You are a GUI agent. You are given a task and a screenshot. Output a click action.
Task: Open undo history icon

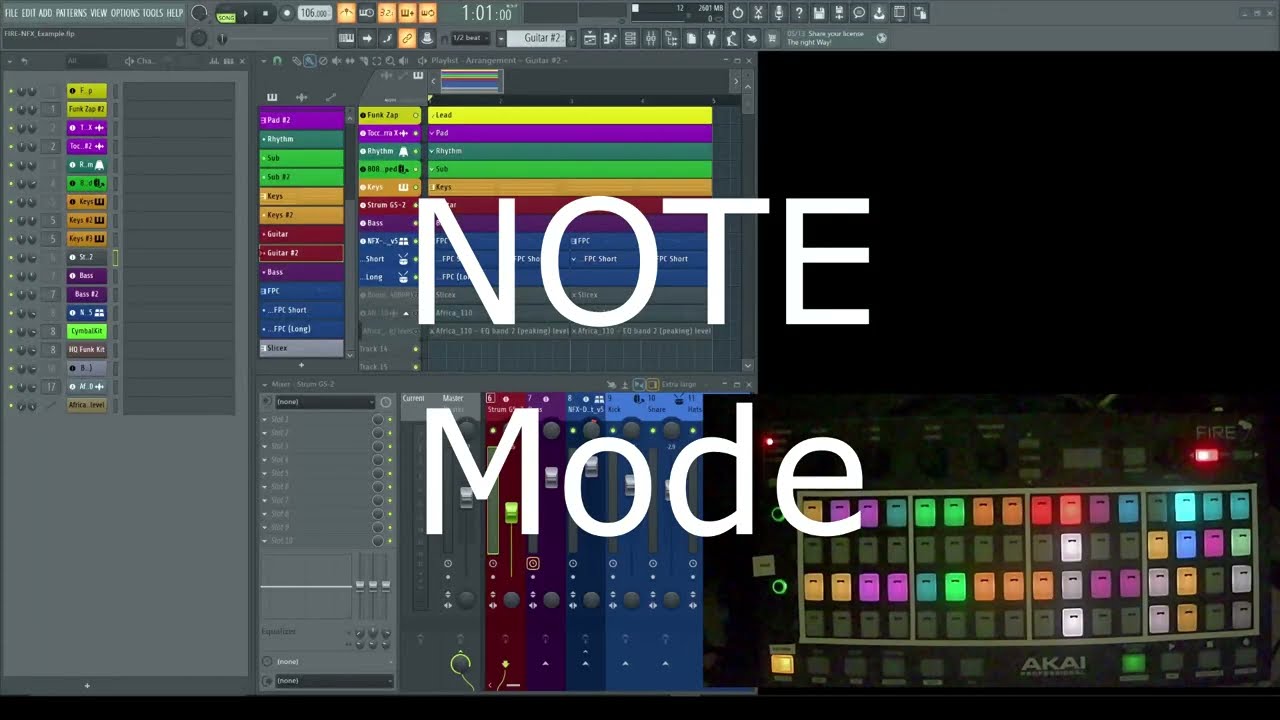[738, 13]
